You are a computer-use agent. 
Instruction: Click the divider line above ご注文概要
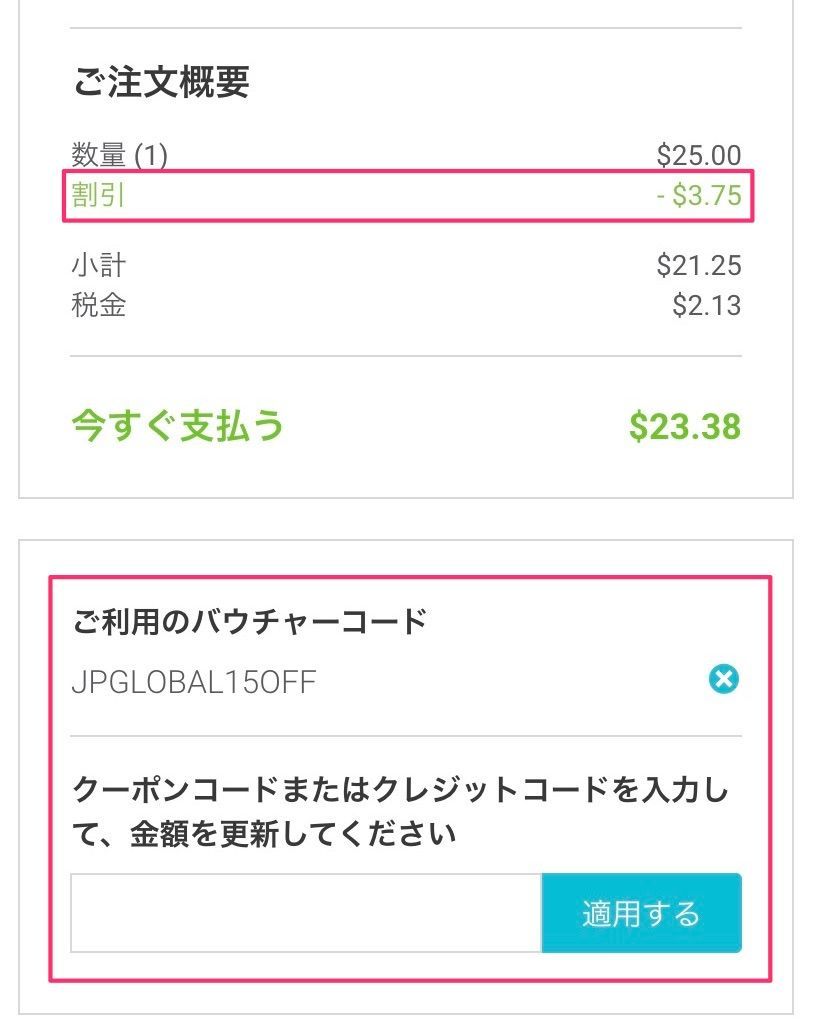pyautogui.click(x=406, y=28)
